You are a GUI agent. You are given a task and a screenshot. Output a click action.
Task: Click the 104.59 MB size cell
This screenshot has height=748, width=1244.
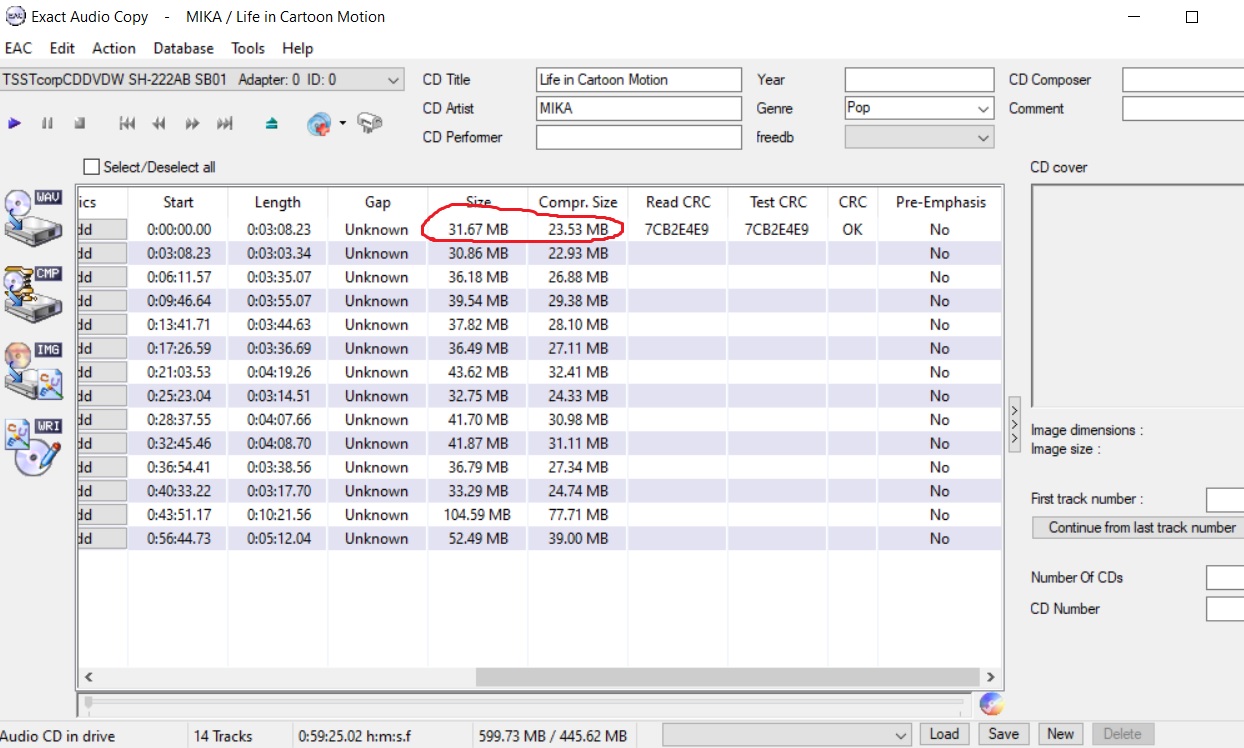[x=477, y=515]
